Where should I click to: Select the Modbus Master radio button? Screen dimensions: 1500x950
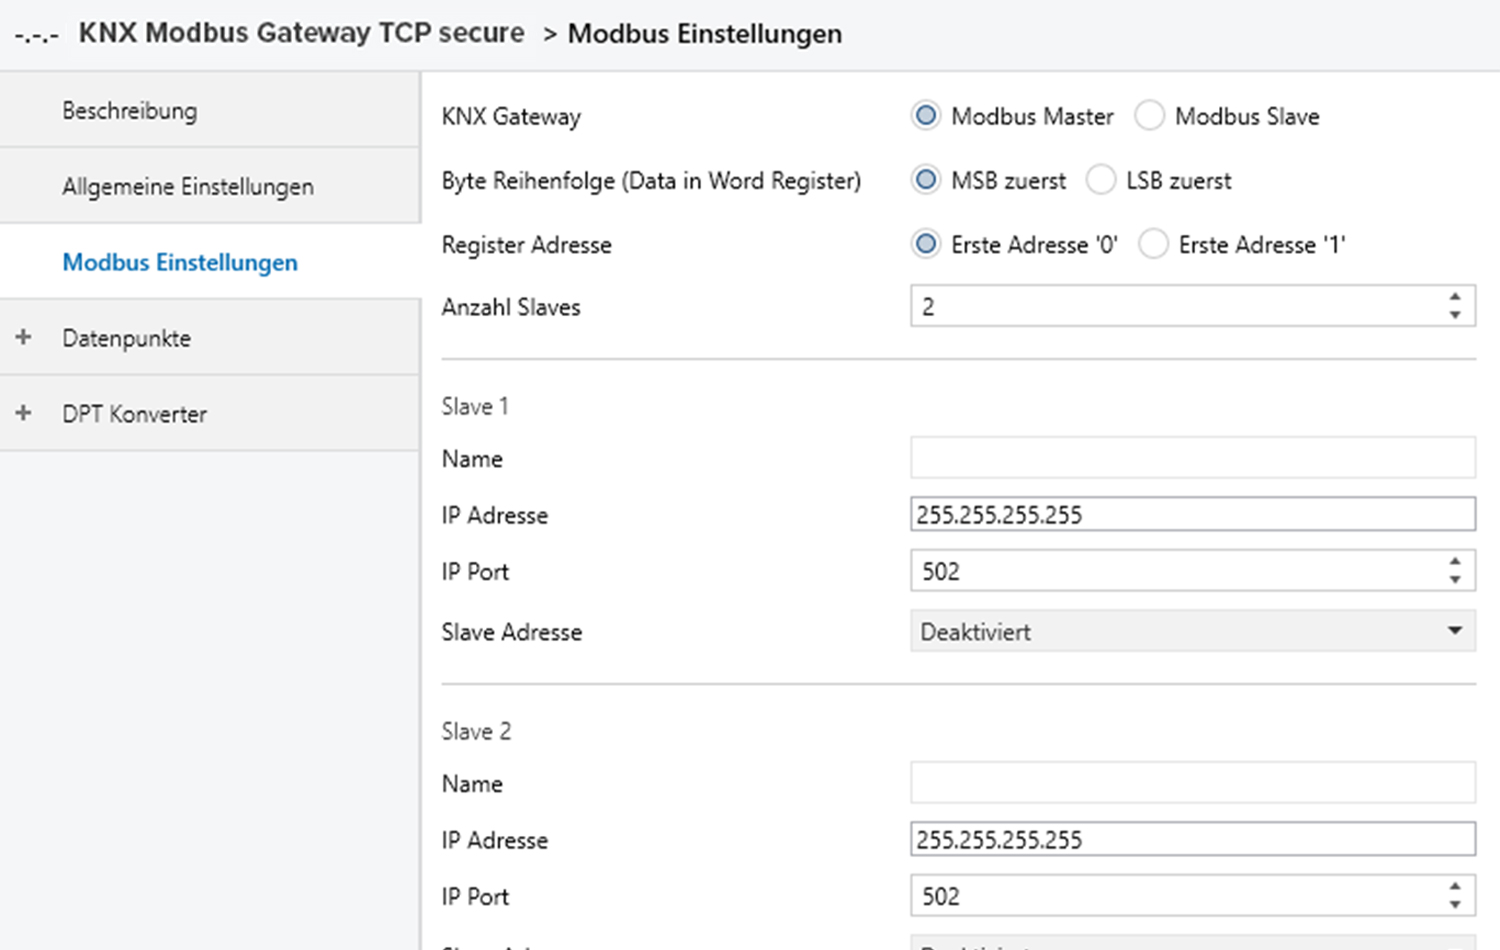pos(926,116)
